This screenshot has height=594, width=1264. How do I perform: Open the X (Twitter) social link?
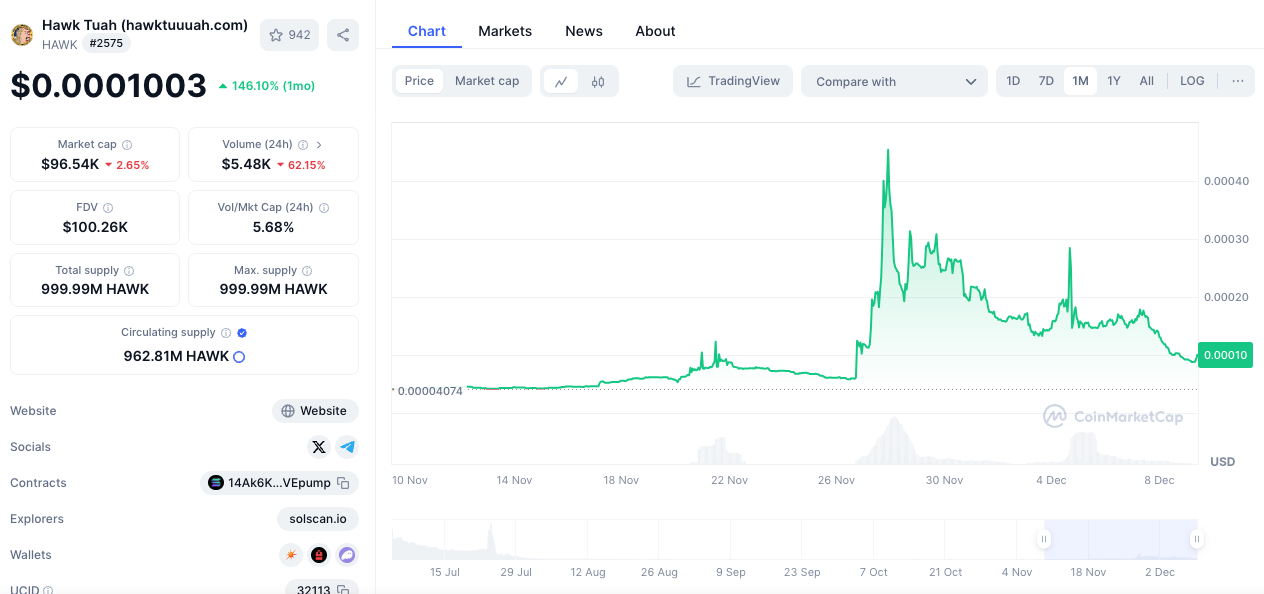[x=319, y=447]
